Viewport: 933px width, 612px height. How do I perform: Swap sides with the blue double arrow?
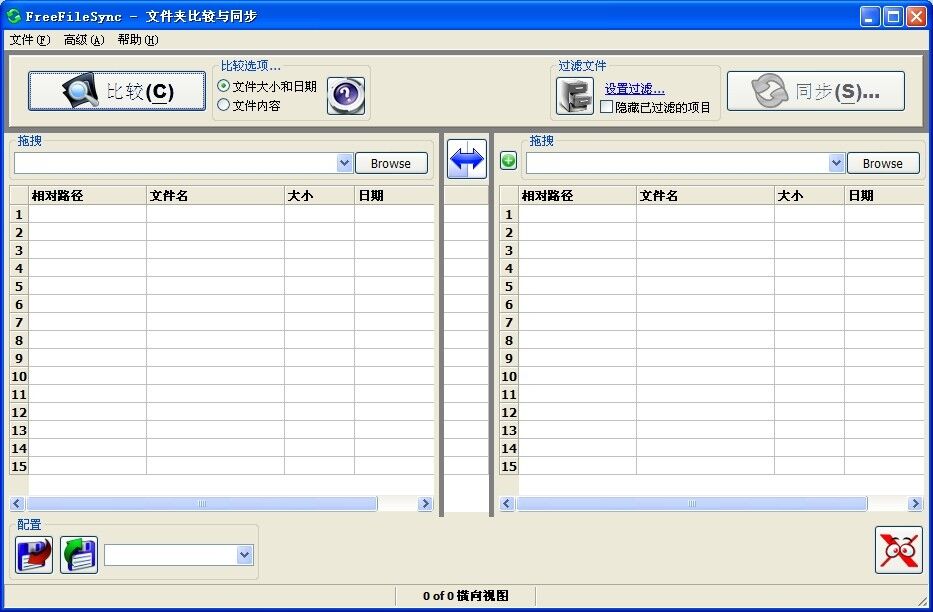click(467, 159)
